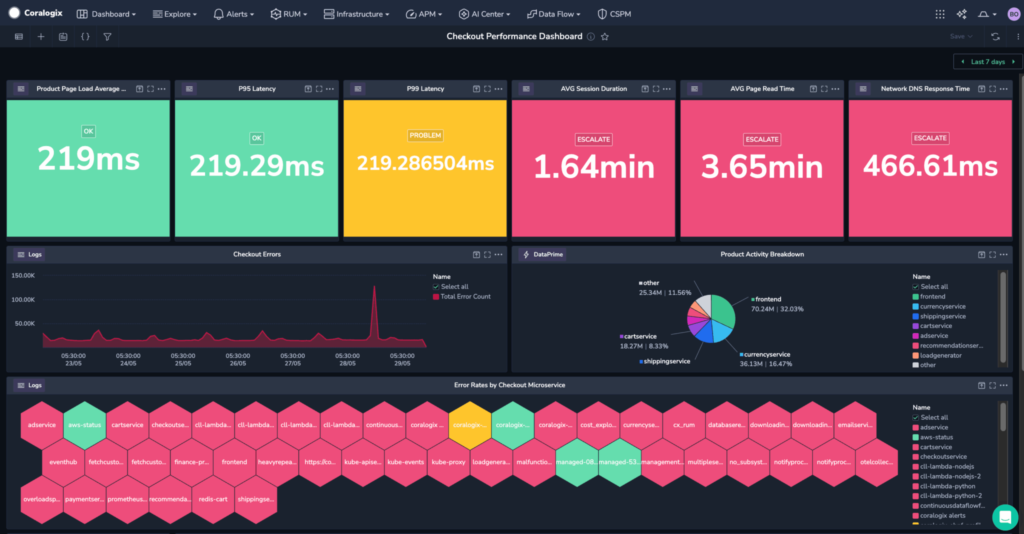
Task: Open the chat support bubble
Action: tap(1005, 518)
